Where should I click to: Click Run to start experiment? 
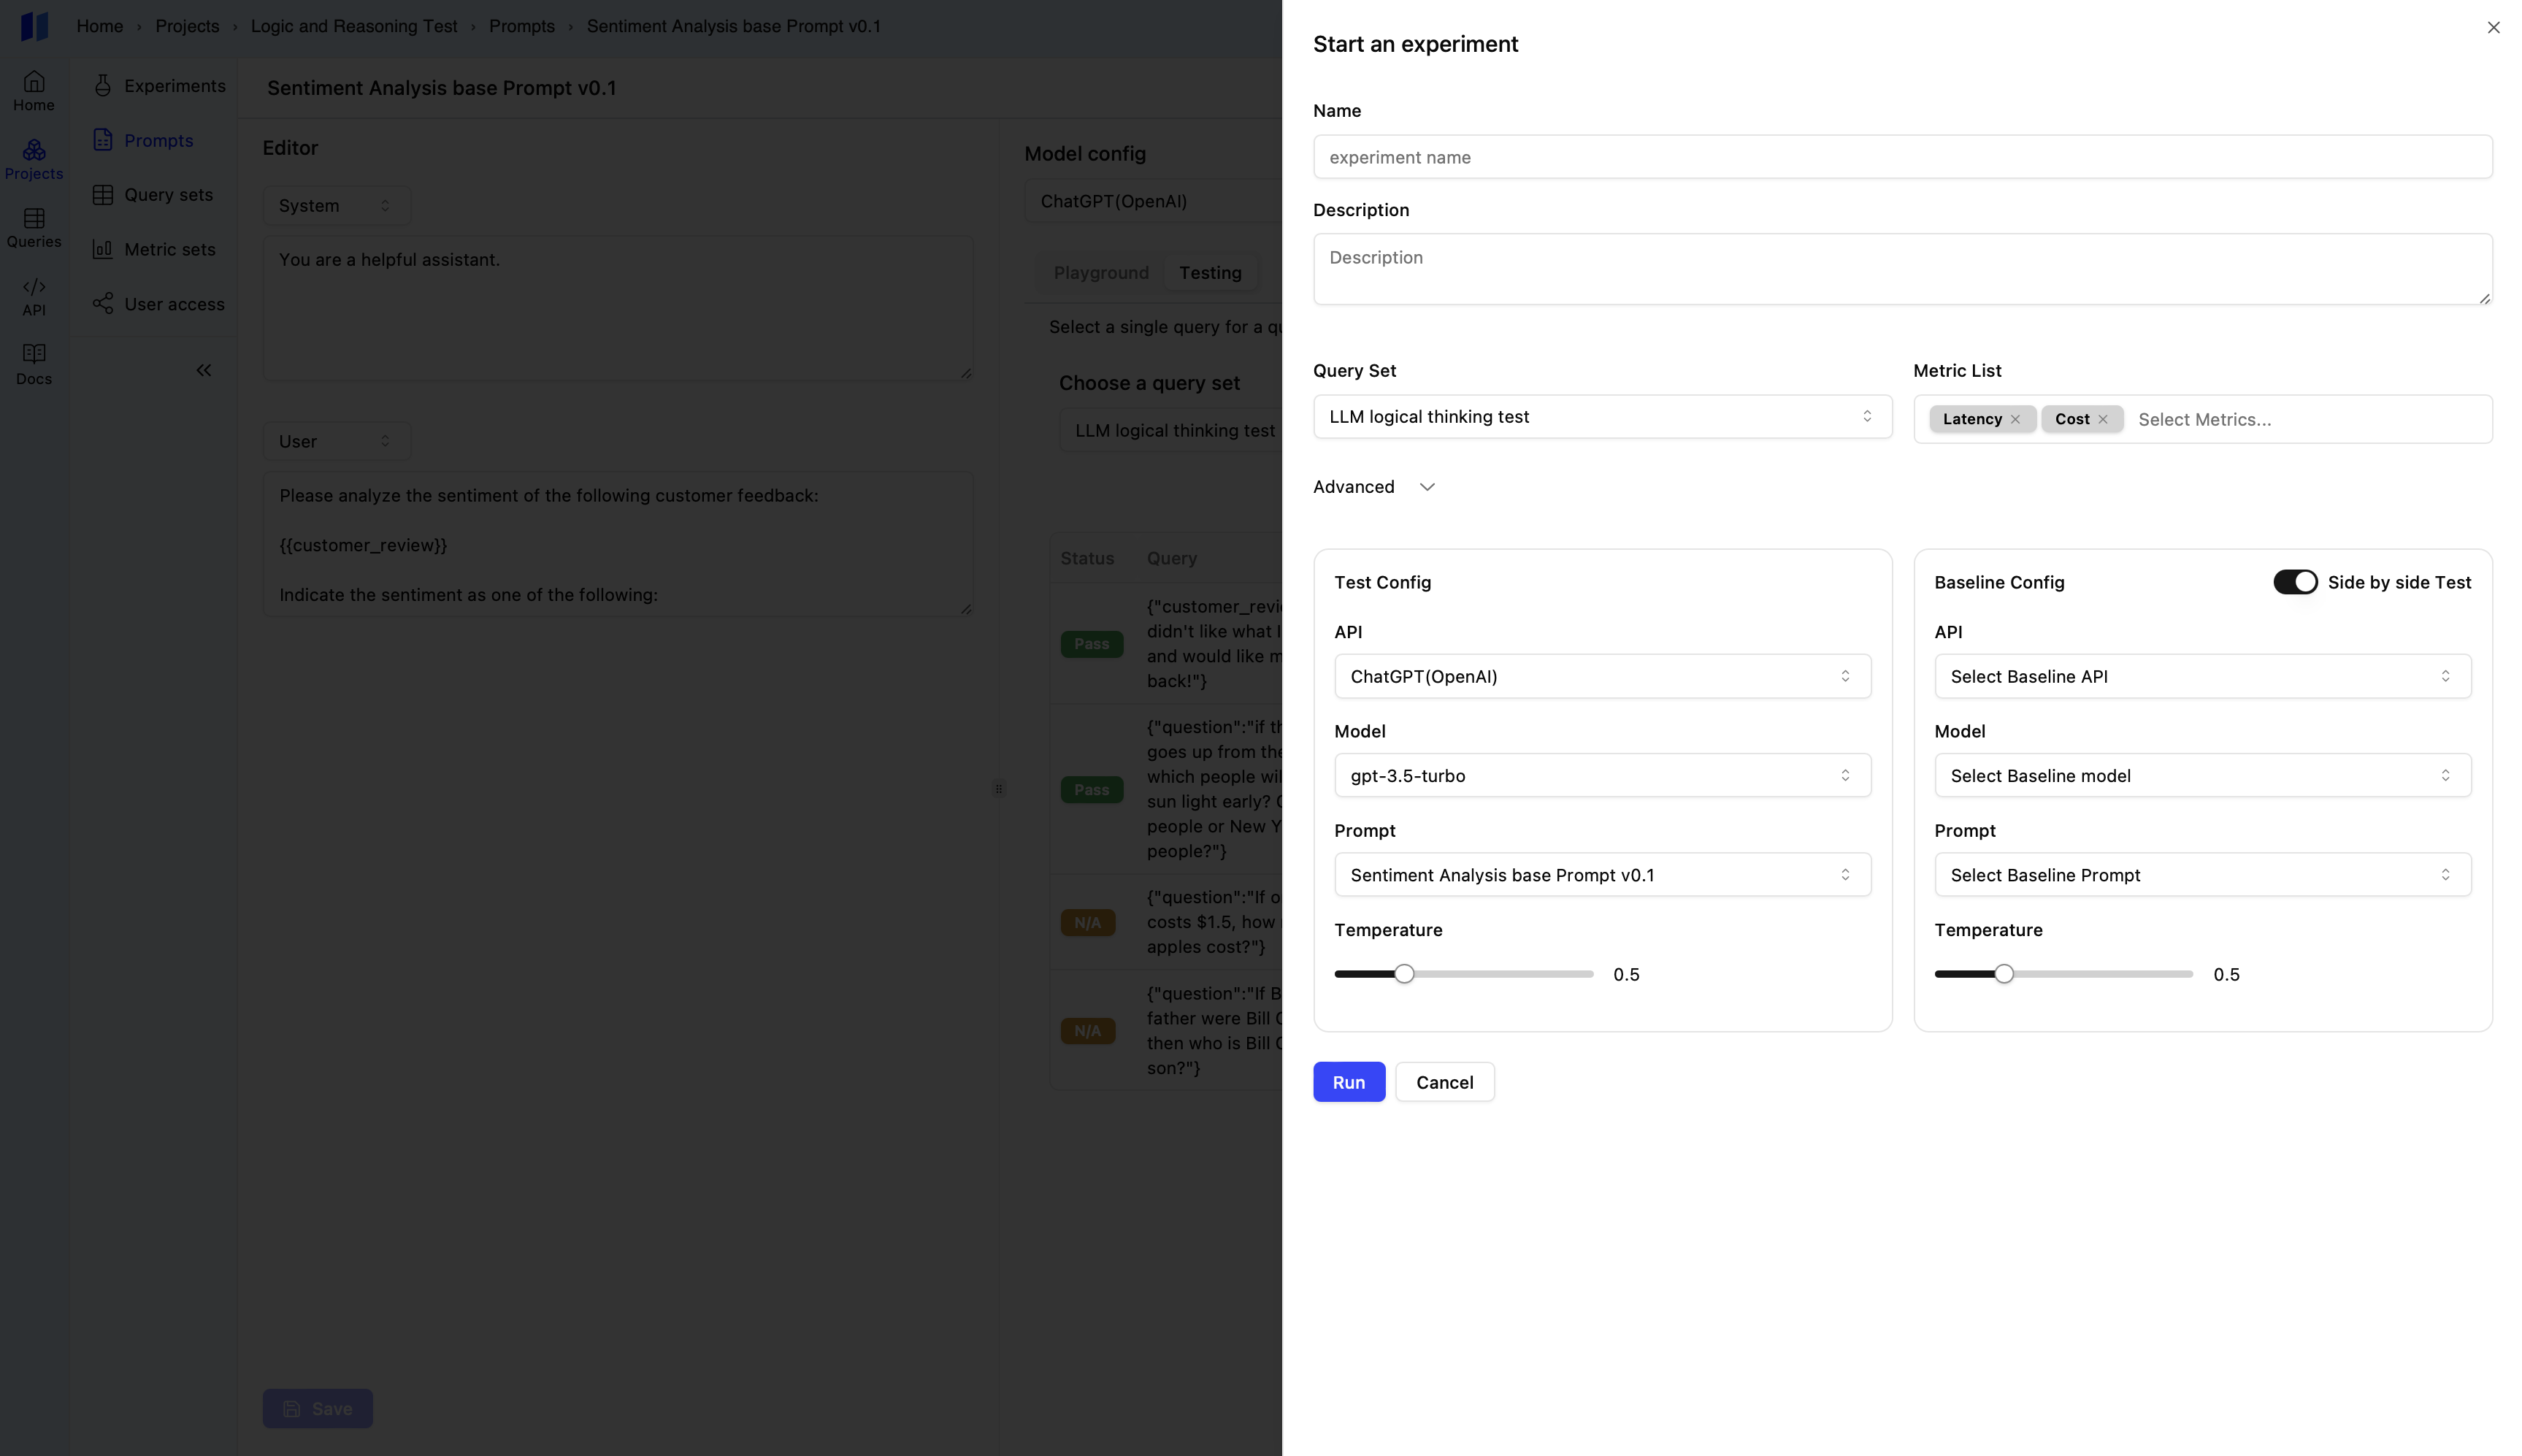click(1348, 1082)
